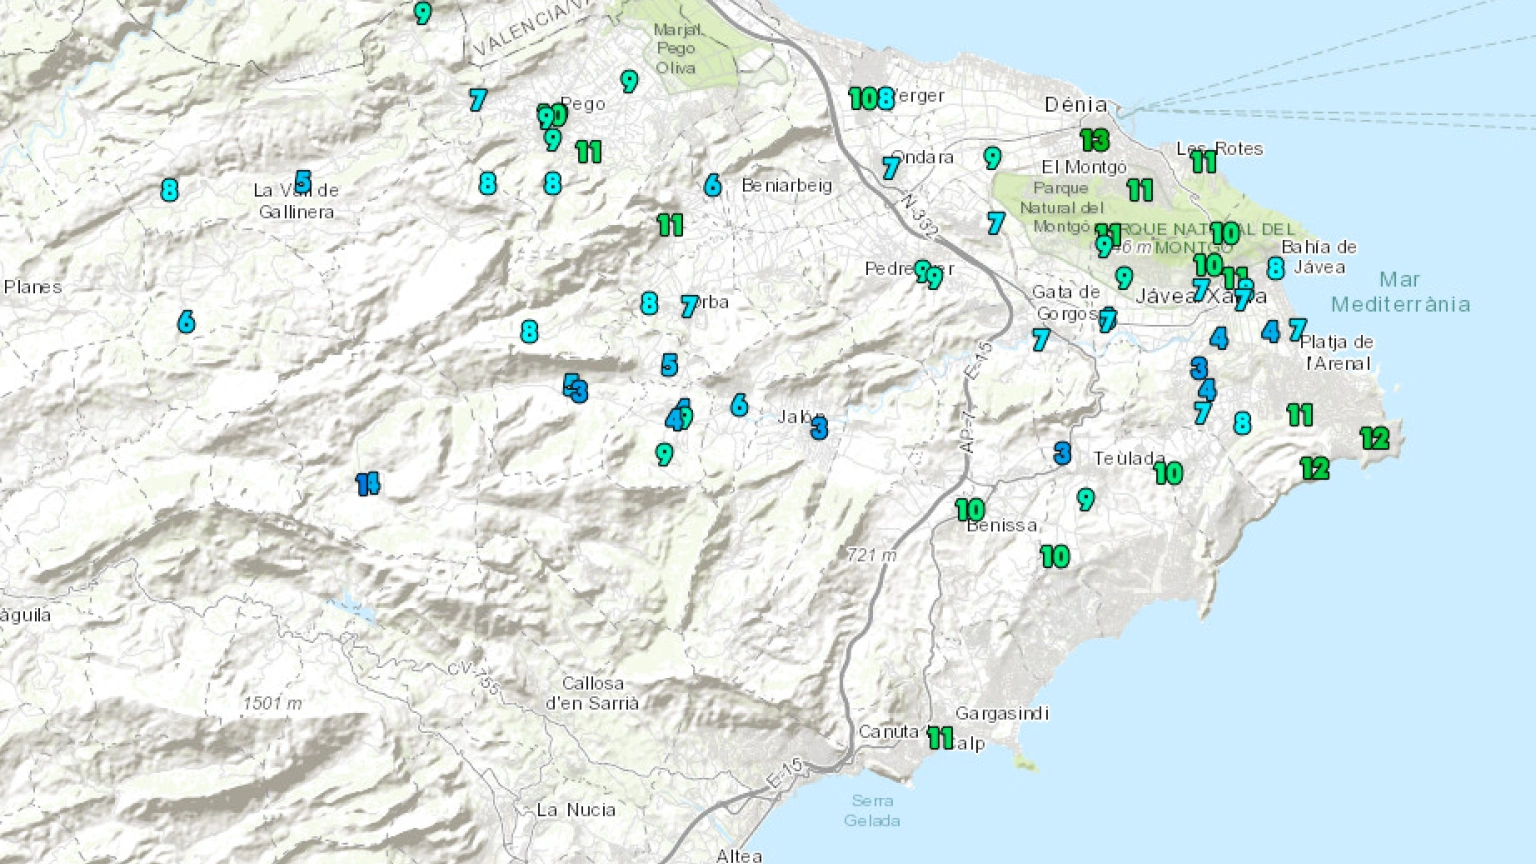Select the 3 marker left of Teulada
The width and height of the screenshot is (1536, 864).
click(1062, 454)
